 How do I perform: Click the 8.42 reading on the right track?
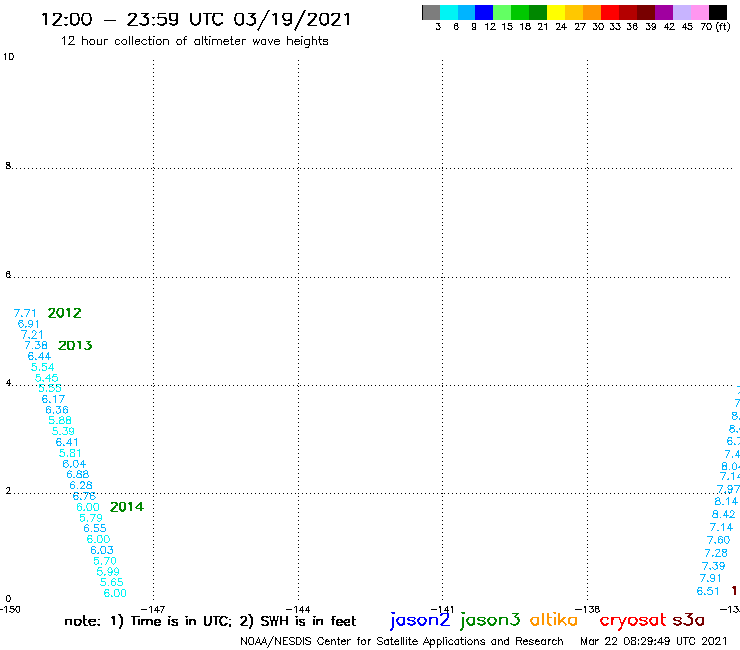723,515
